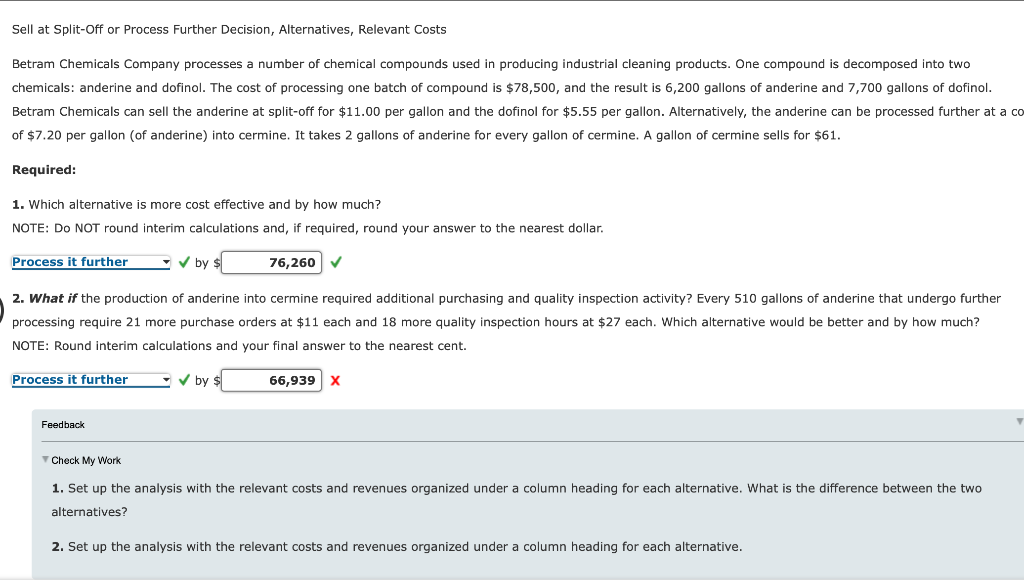This screenshot has width=1024, height=580.
Task: Click the problem title Sell at Split-Off heading
Action: point(227,29)
